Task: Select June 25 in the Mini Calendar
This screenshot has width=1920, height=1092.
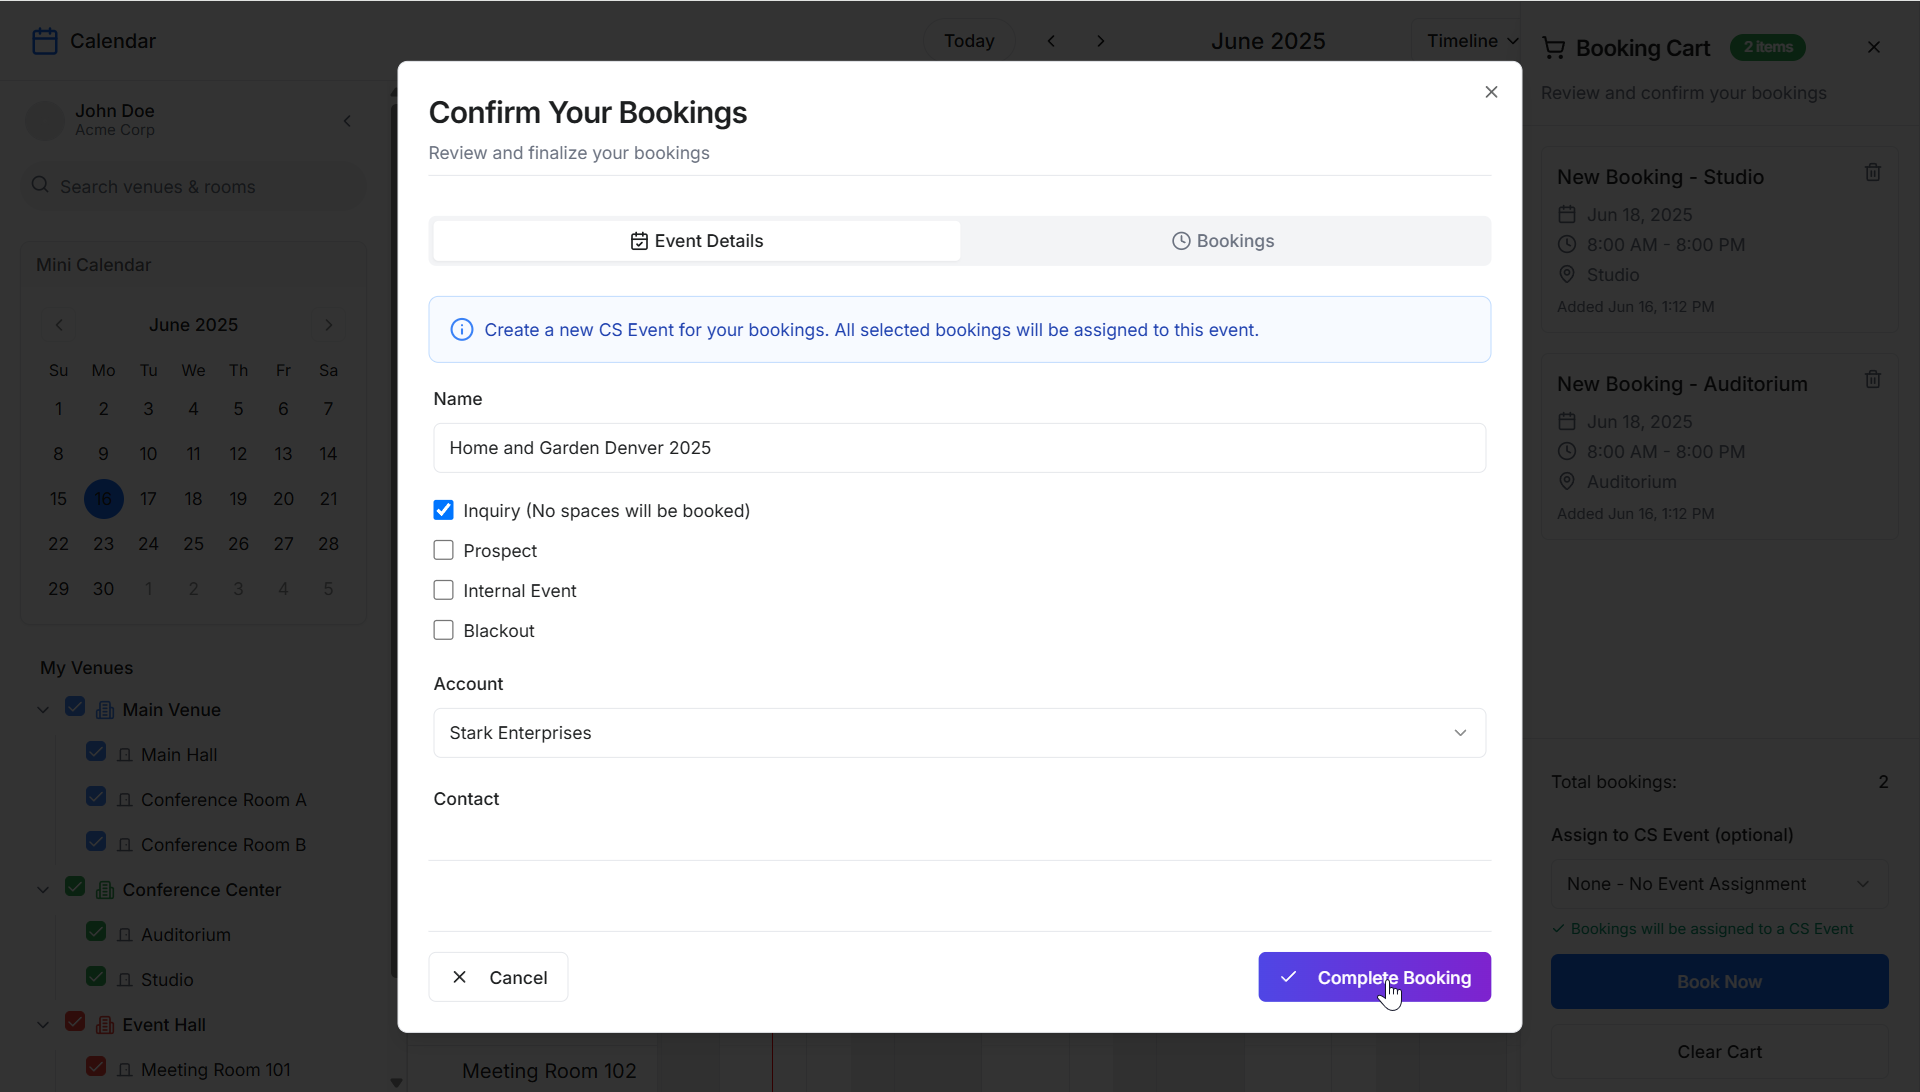Action: pyautogui.click(x=193, y=544)
